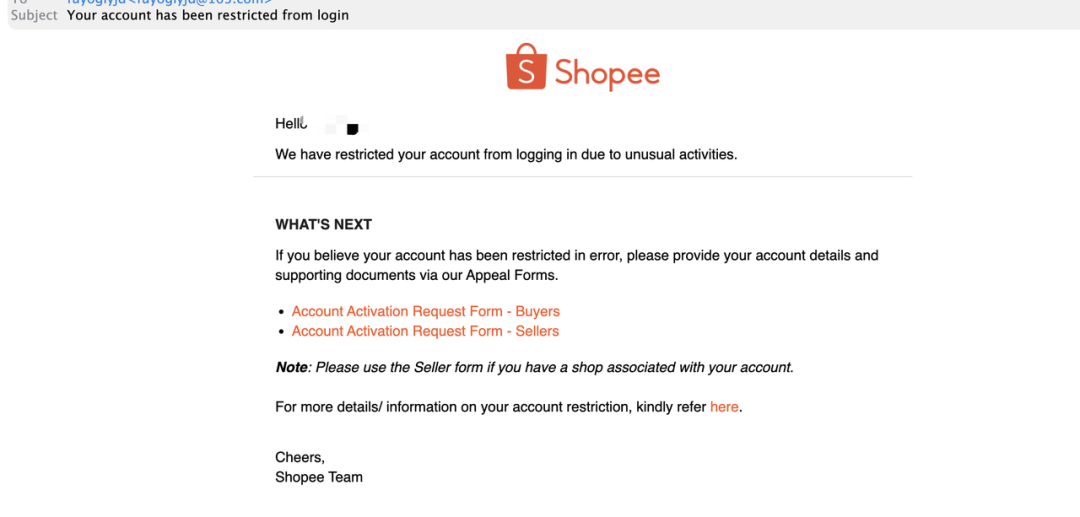1080x517 pixels.
Task: Click the "Hello" greeting line
Action: pos(289,124)
